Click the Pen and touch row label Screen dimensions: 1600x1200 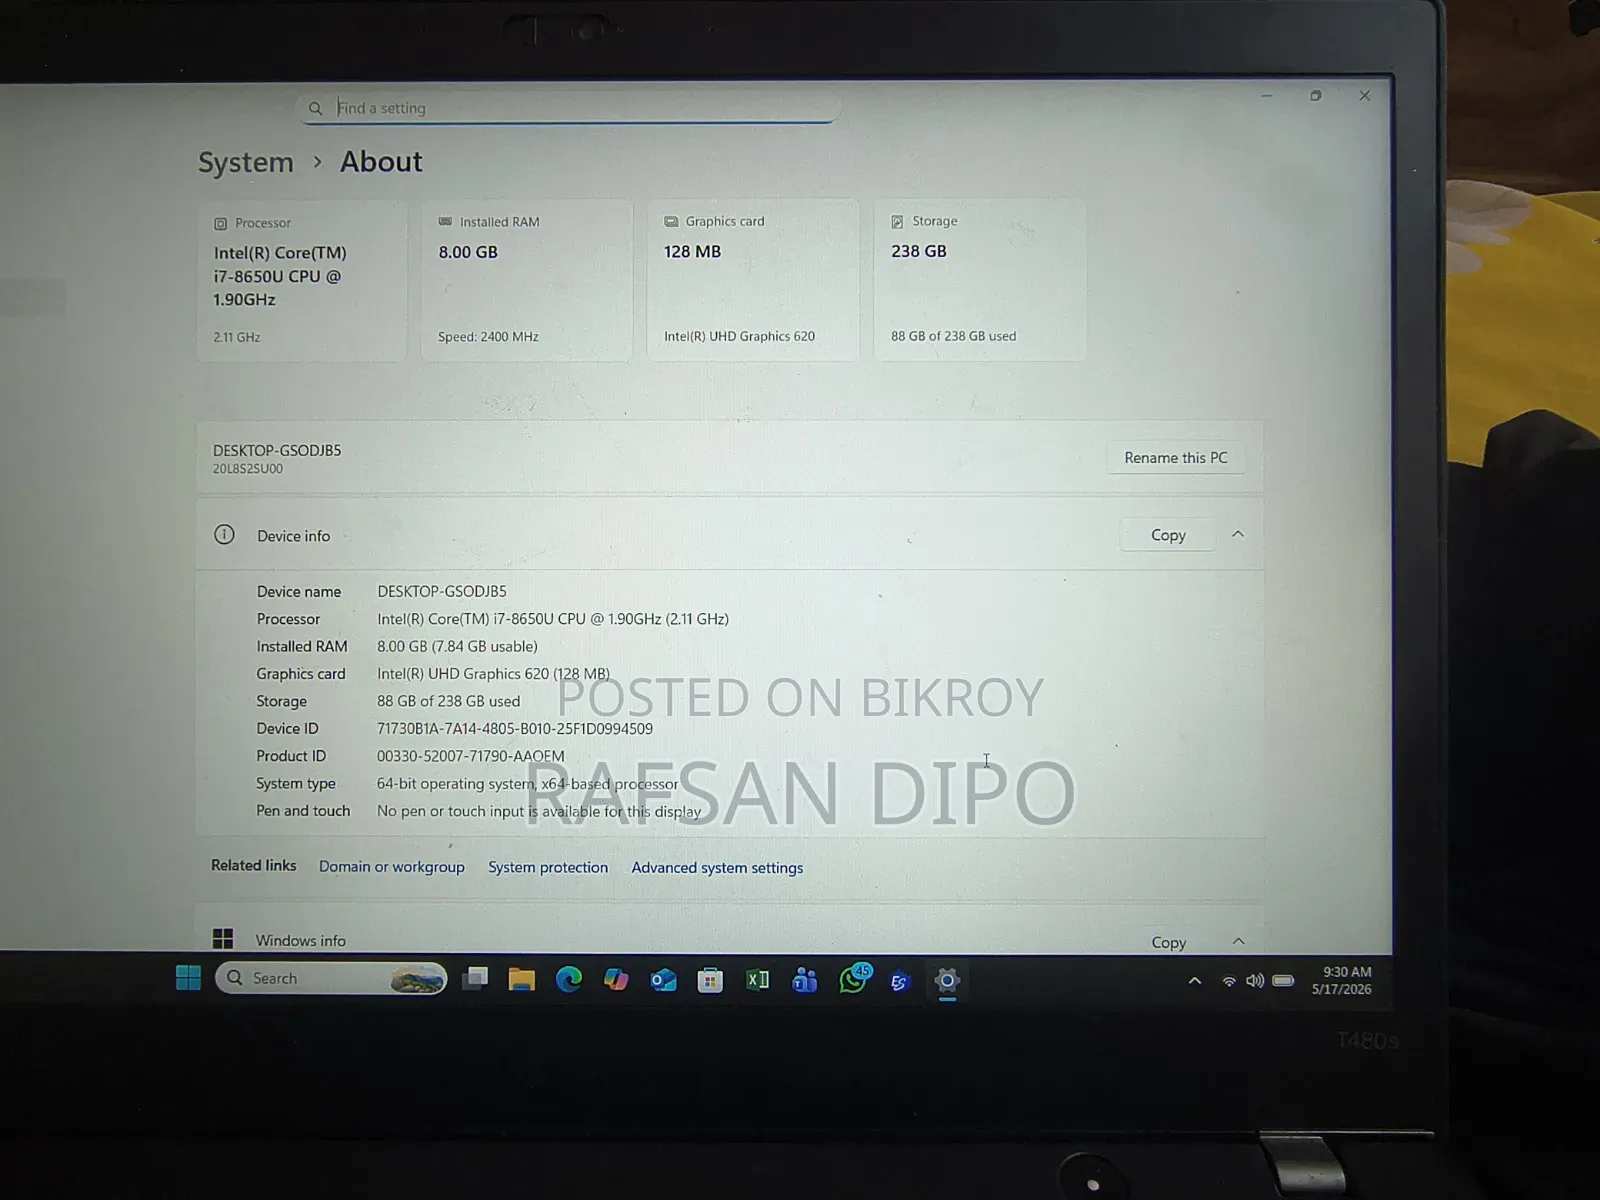coord(303,811)
